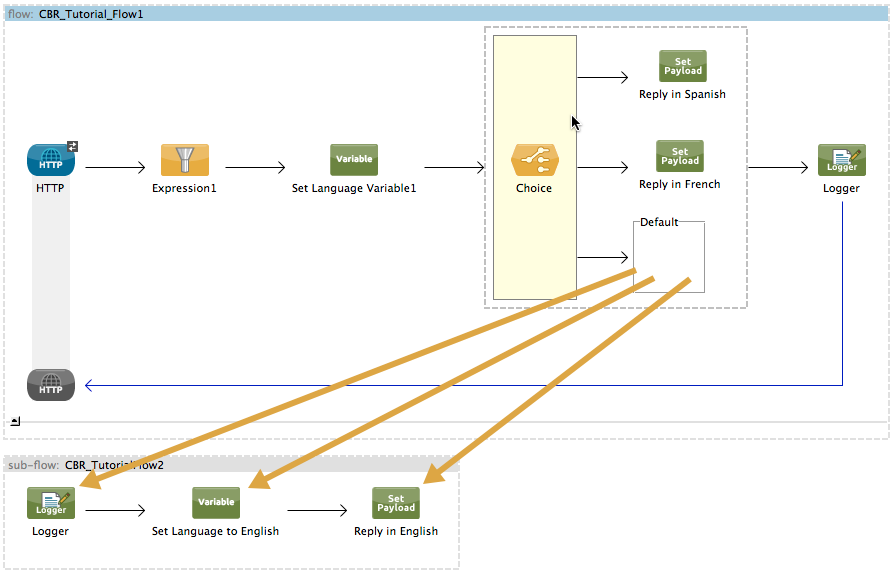Select the CBR_Tutorial_Flow2 sub-flow title bar
Viewport: 891px width, 571px height.
[x=232, y=465]
